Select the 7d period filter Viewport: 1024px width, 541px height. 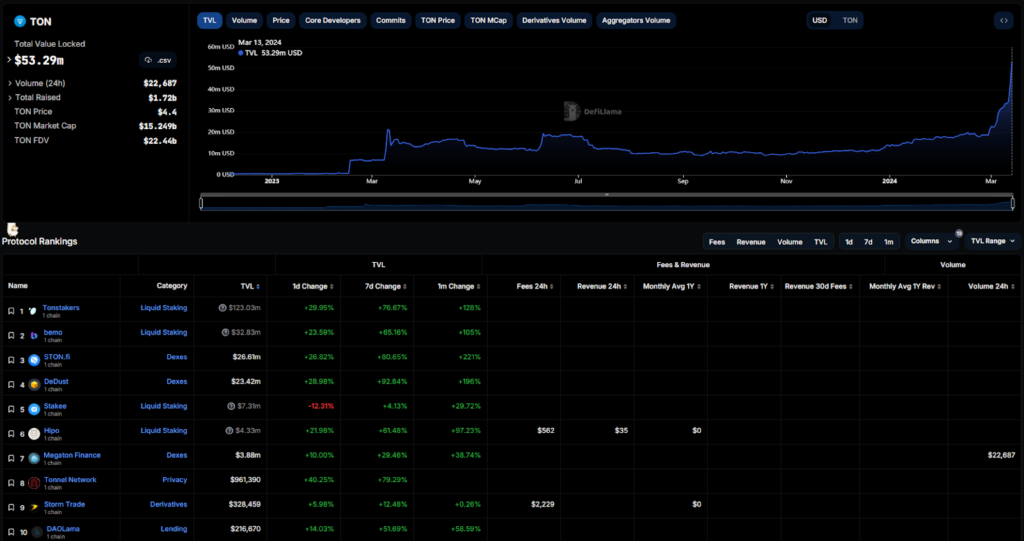pos(868,242)
